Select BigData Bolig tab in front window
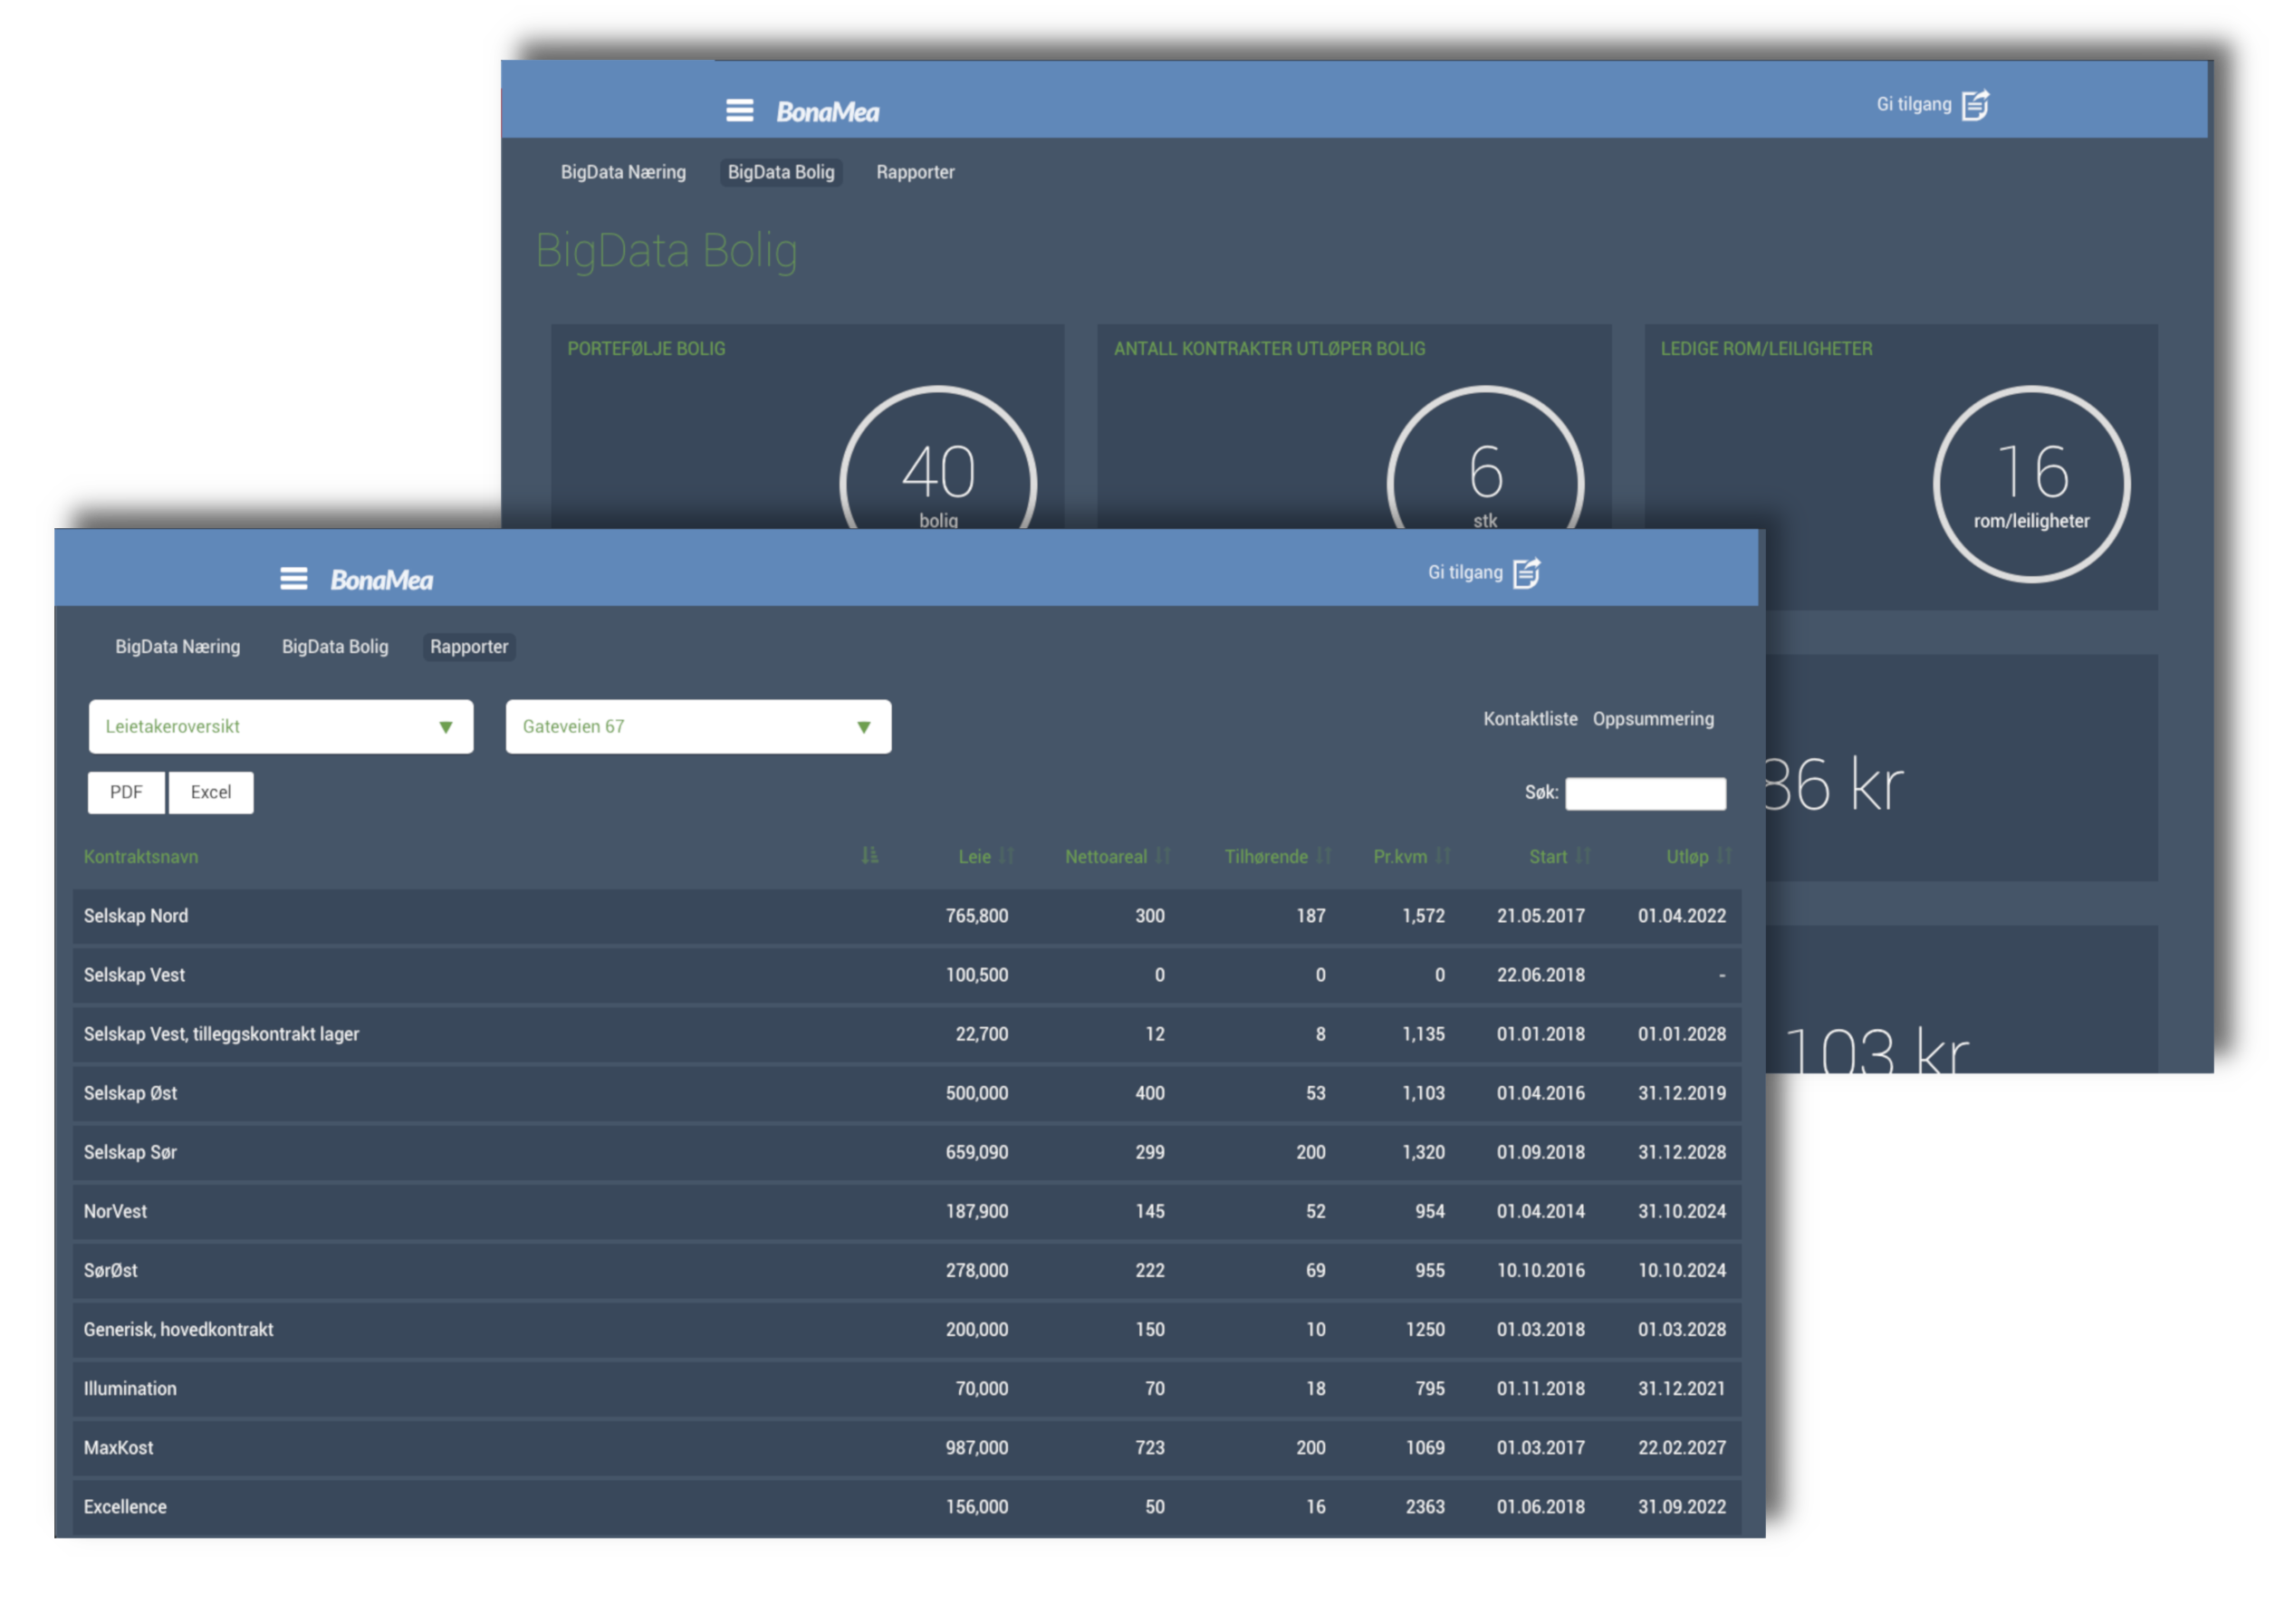Screen dimensions: 2275x1624 tap(335, 647)
